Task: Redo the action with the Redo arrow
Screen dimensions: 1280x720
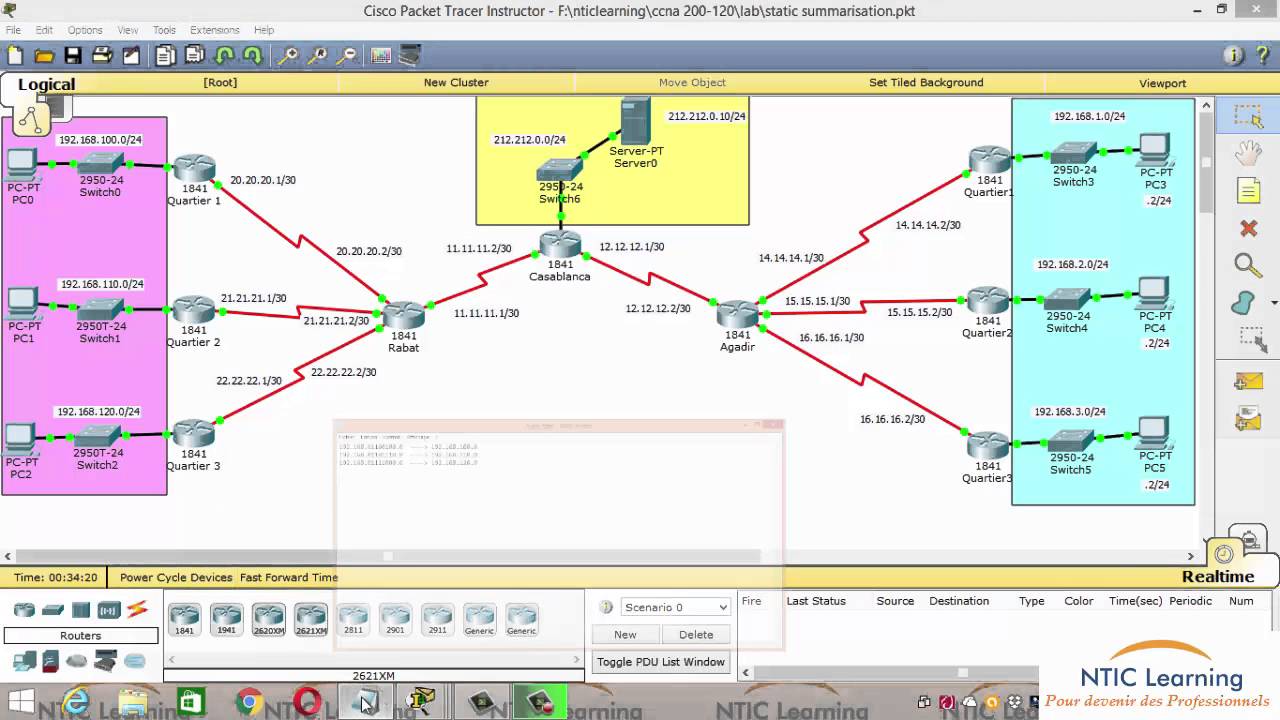Action: [253, 56]
